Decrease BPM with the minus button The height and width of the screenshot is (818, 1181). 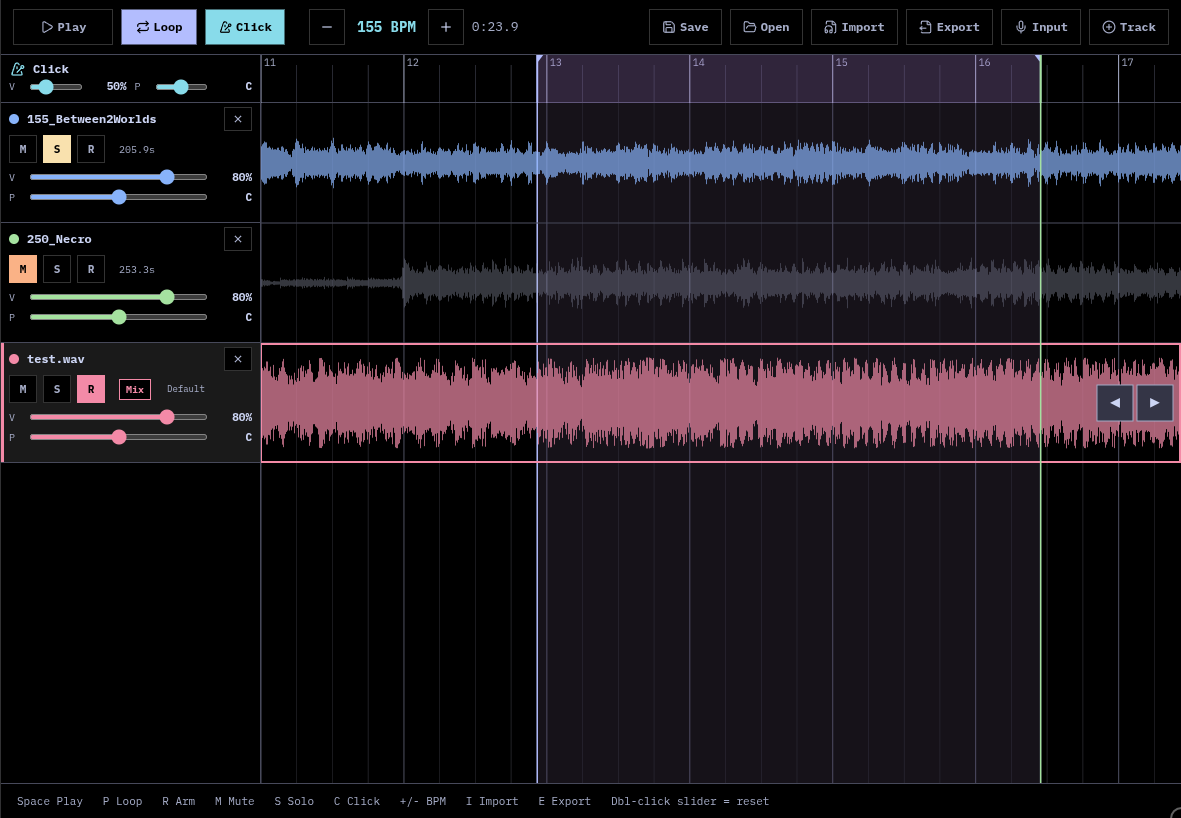coord(327,27)
